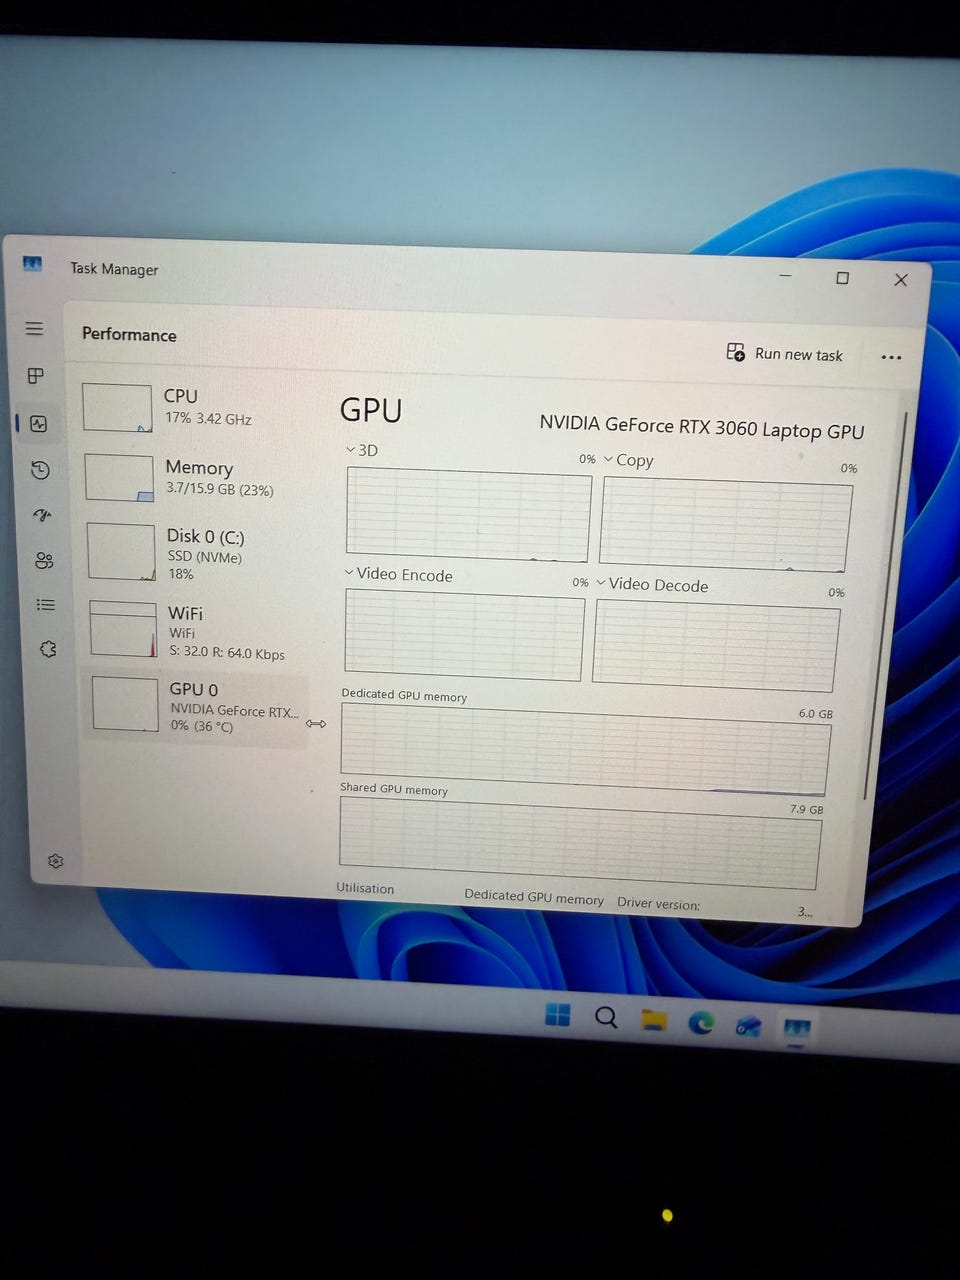This screenshot has height=1280, width=960.
Task: Open the App history page icon
Action: coord(40,470)
